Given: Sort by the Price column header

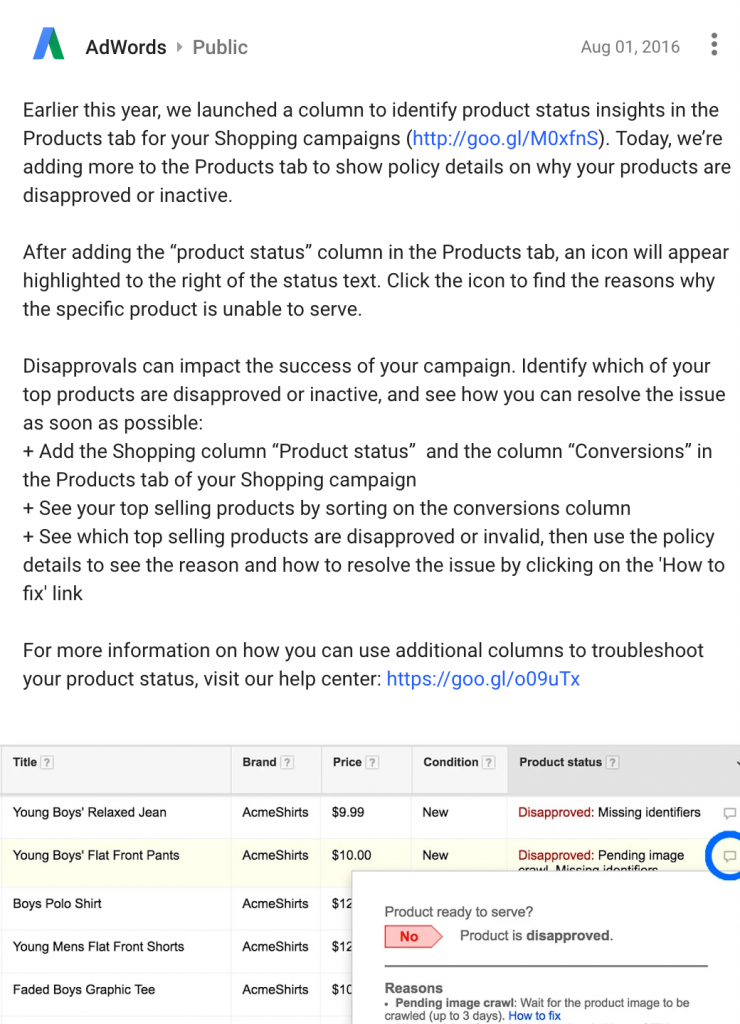Looking at the screenshot, I should (x=347, y=762).
